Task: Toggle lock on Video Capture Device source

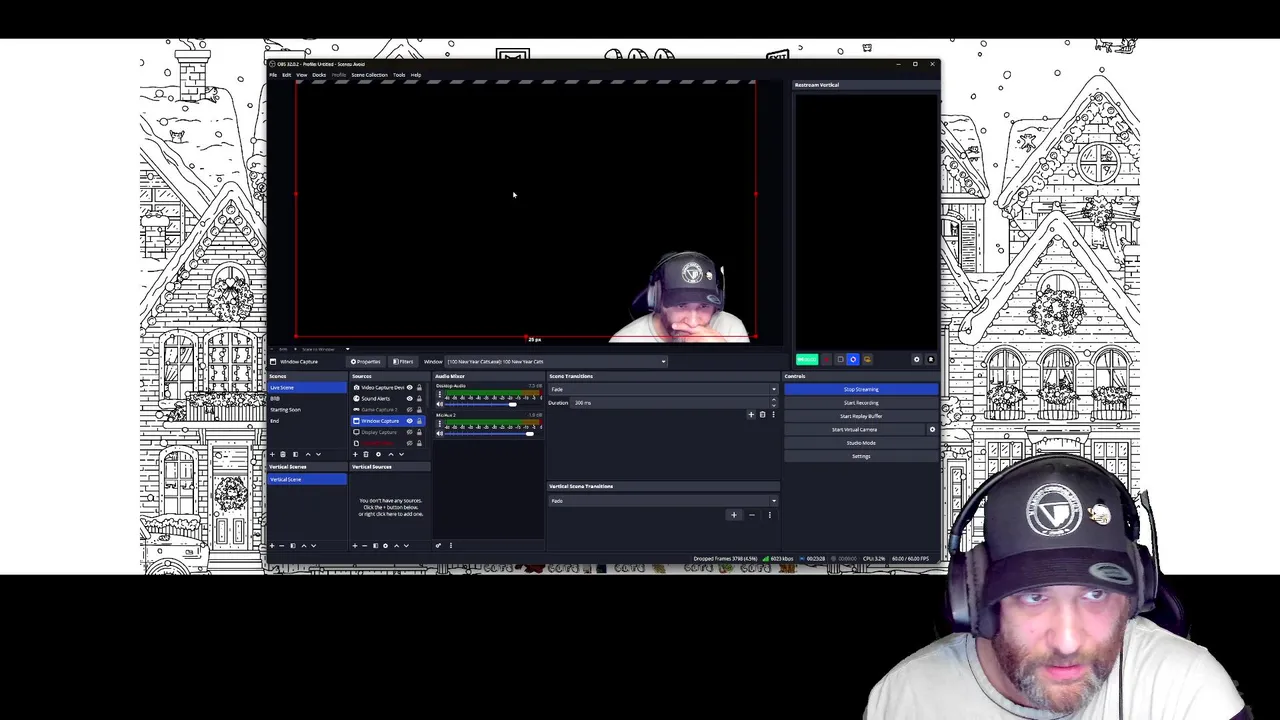Action: [419, 388]
